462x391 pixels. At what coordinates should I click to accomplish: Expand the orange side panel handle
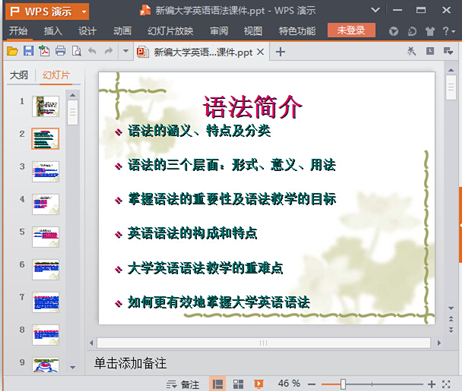coord(460,225)
